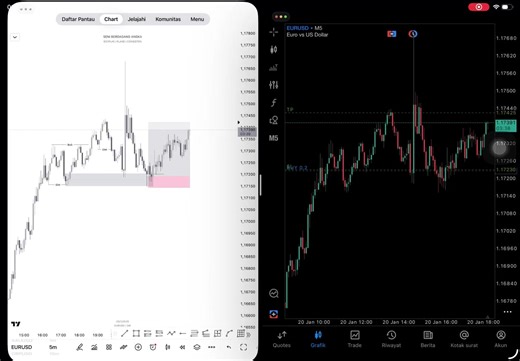Viewport: 520px width, 361px height.
Task: Tap the pencil drawing mode icon
Action: pyautogui.click(x=79, y=347)
